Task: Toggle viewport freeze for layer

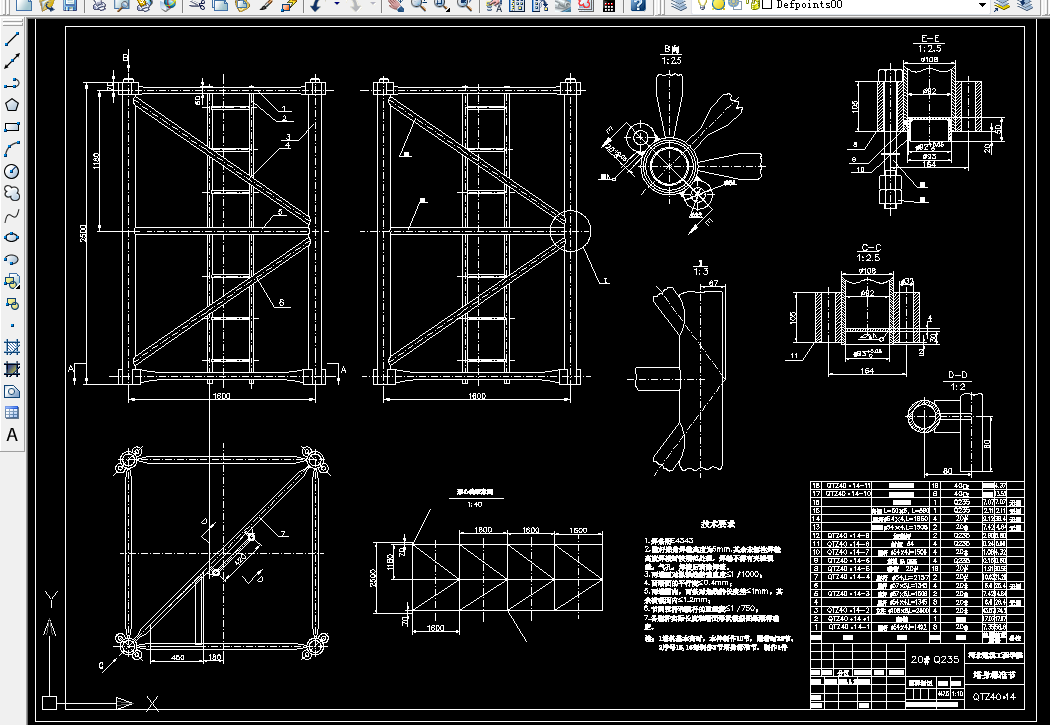Action: pyautogui.click(x=735, y=5)
